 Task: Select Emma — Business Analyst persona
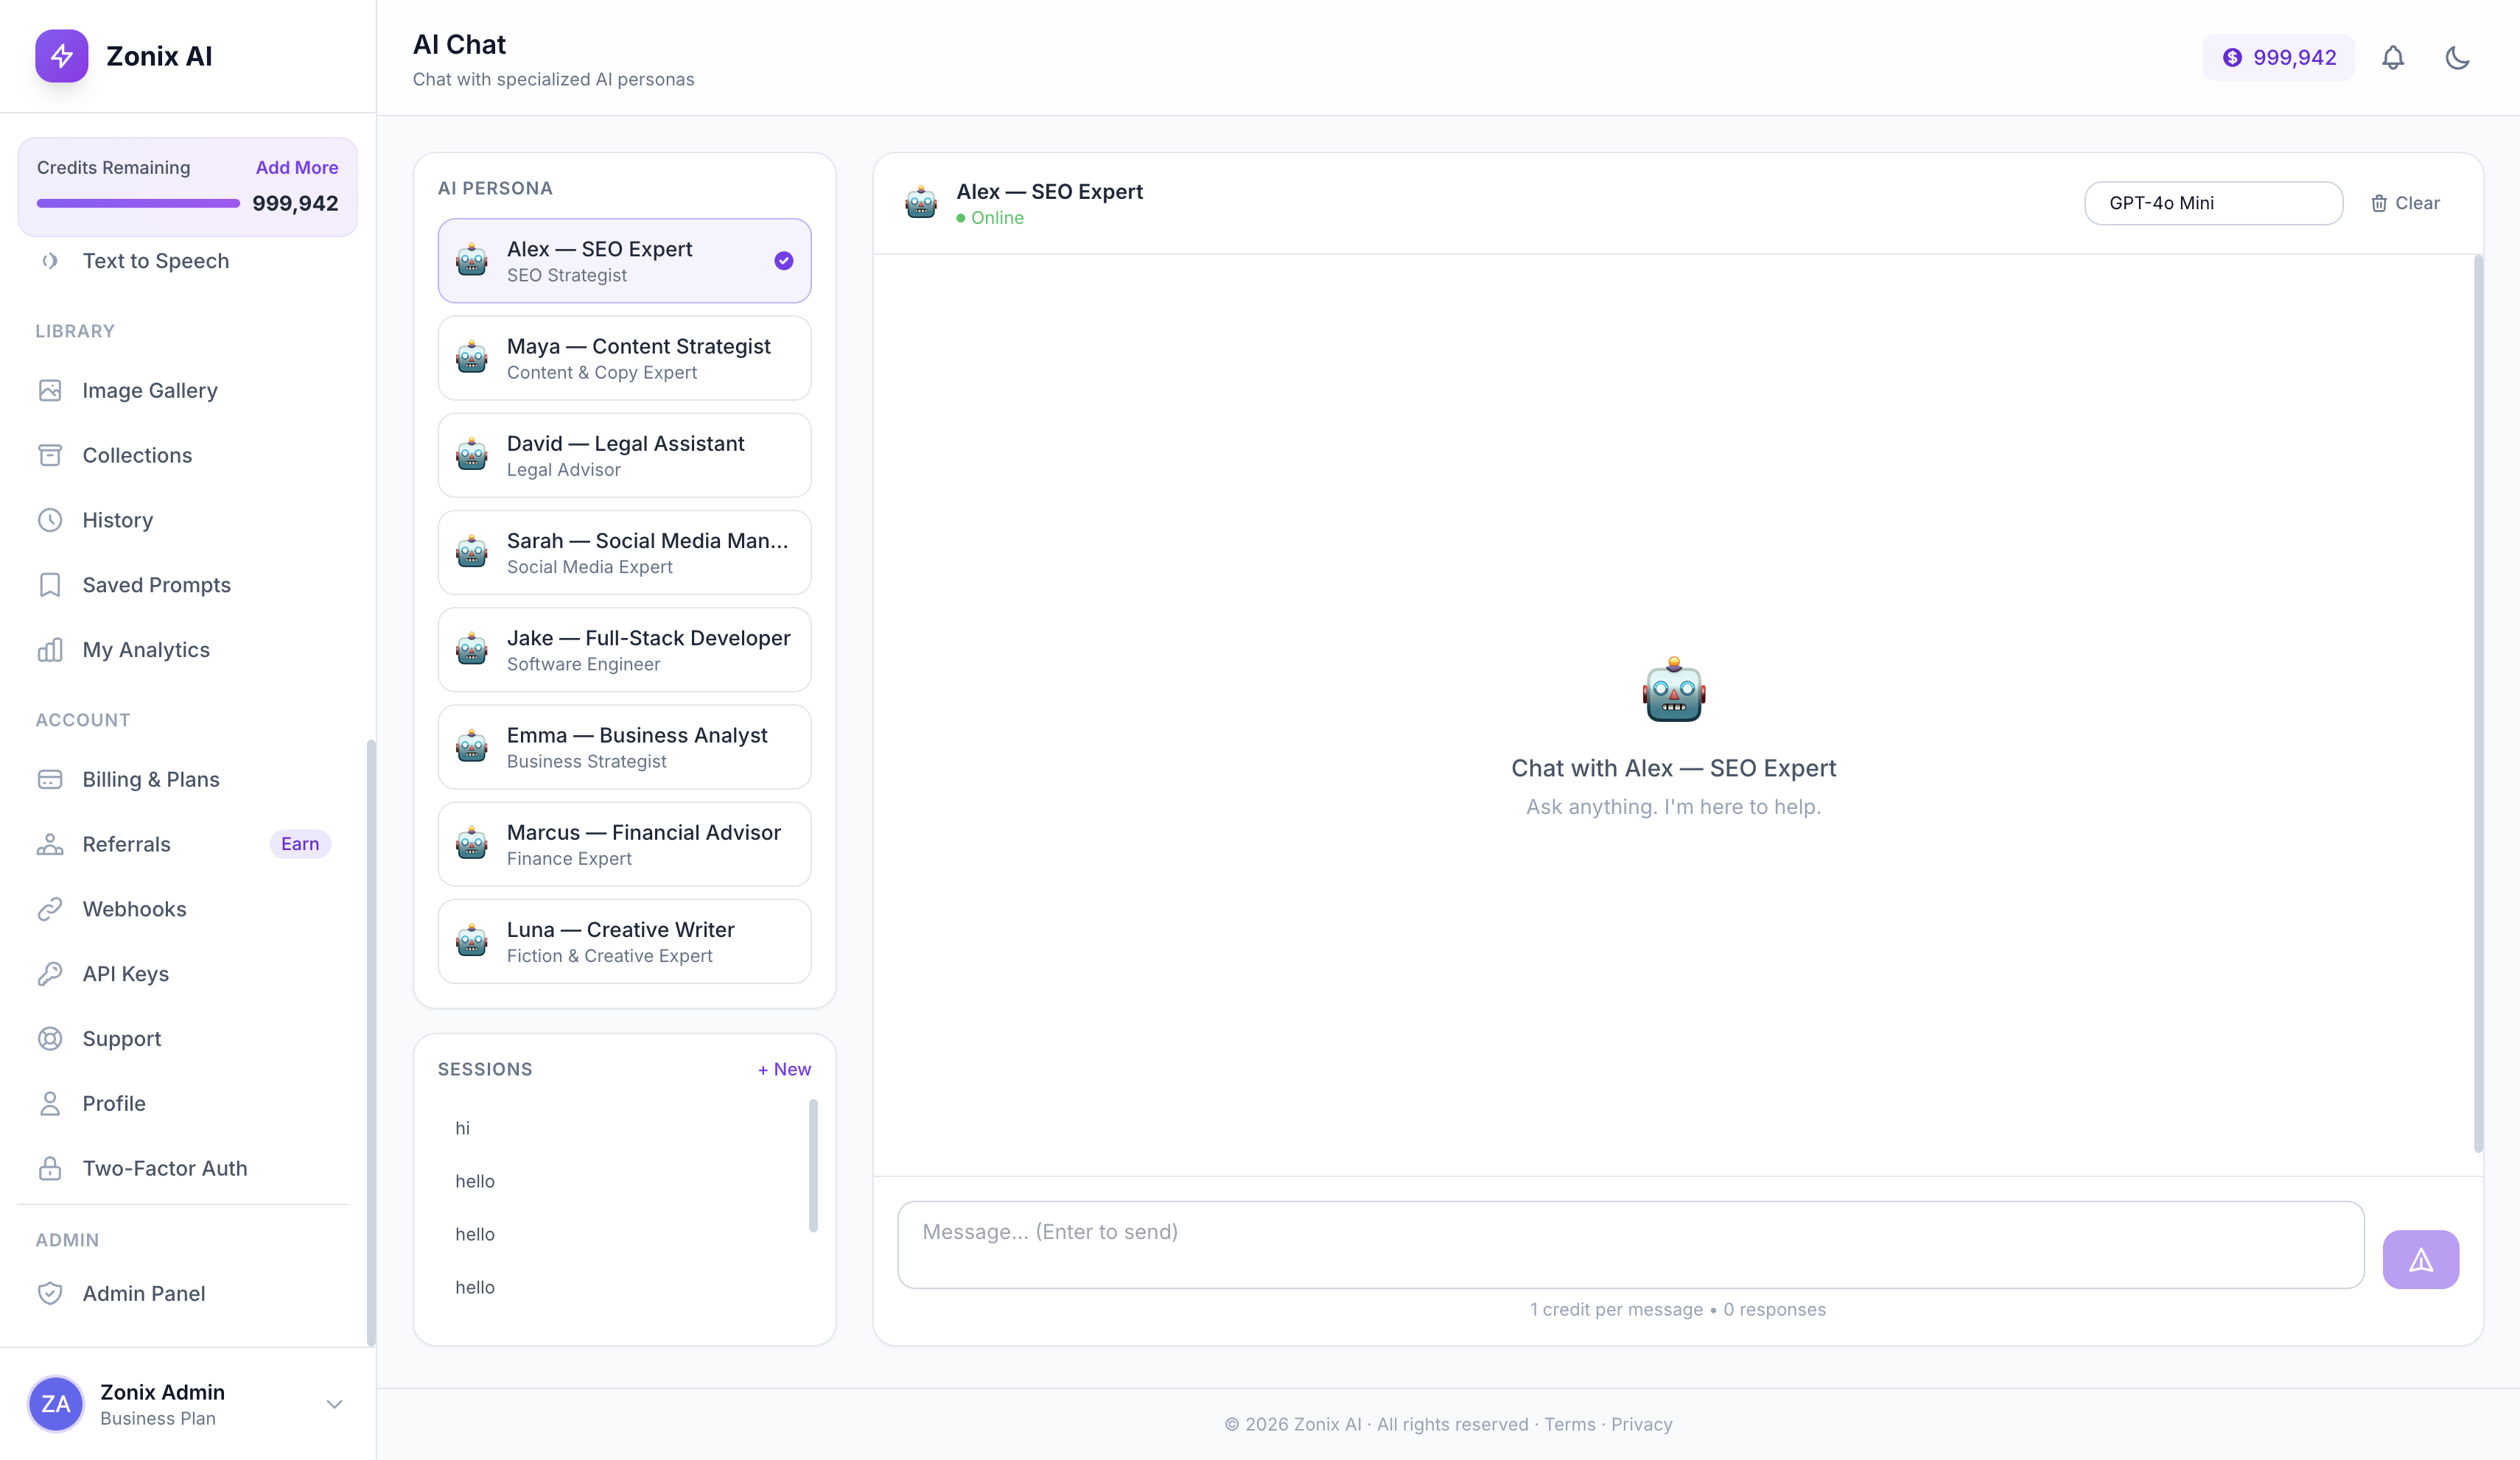(x=624, y=747)
